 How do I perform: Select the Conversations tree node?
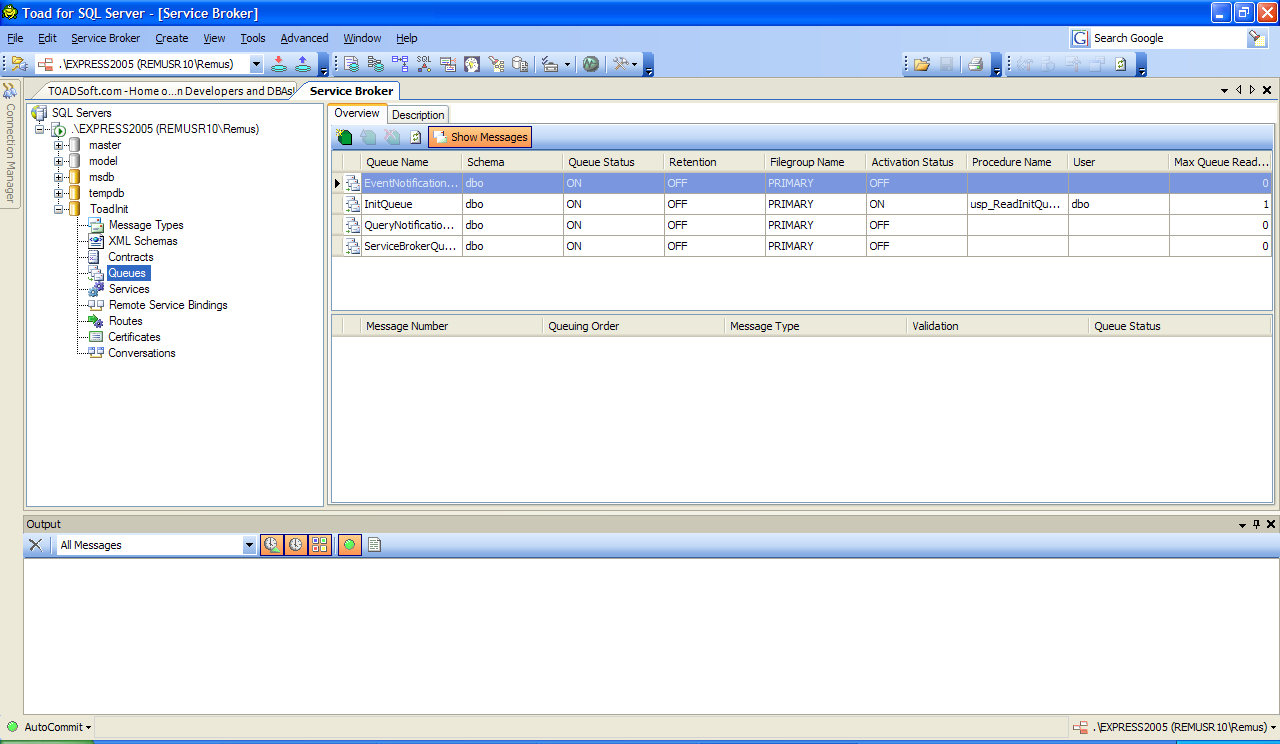(142, 353)
